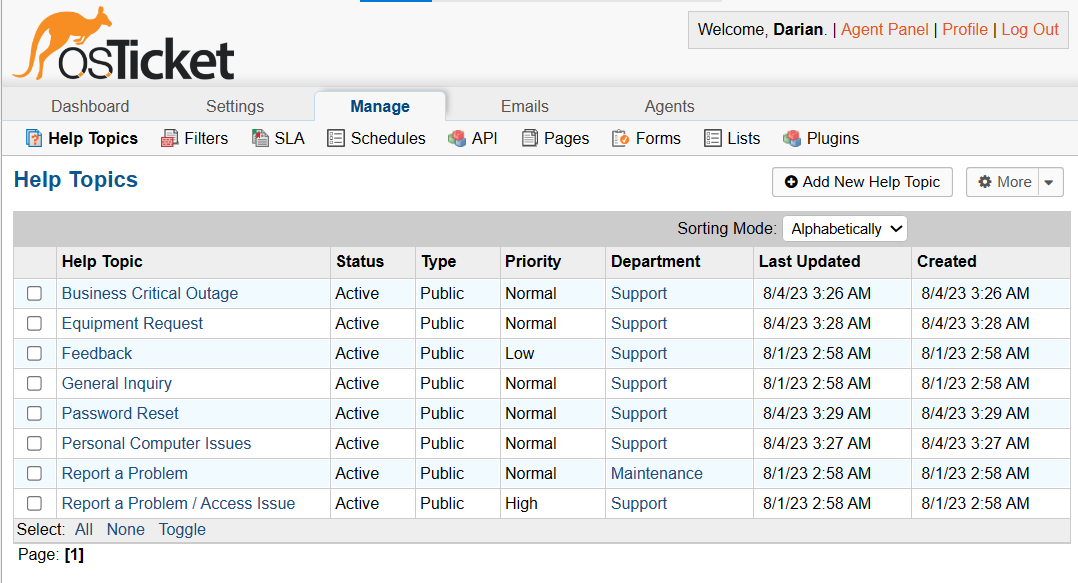
Task: Open the Sorting Mode dropdown
Action: click(844, 228)
